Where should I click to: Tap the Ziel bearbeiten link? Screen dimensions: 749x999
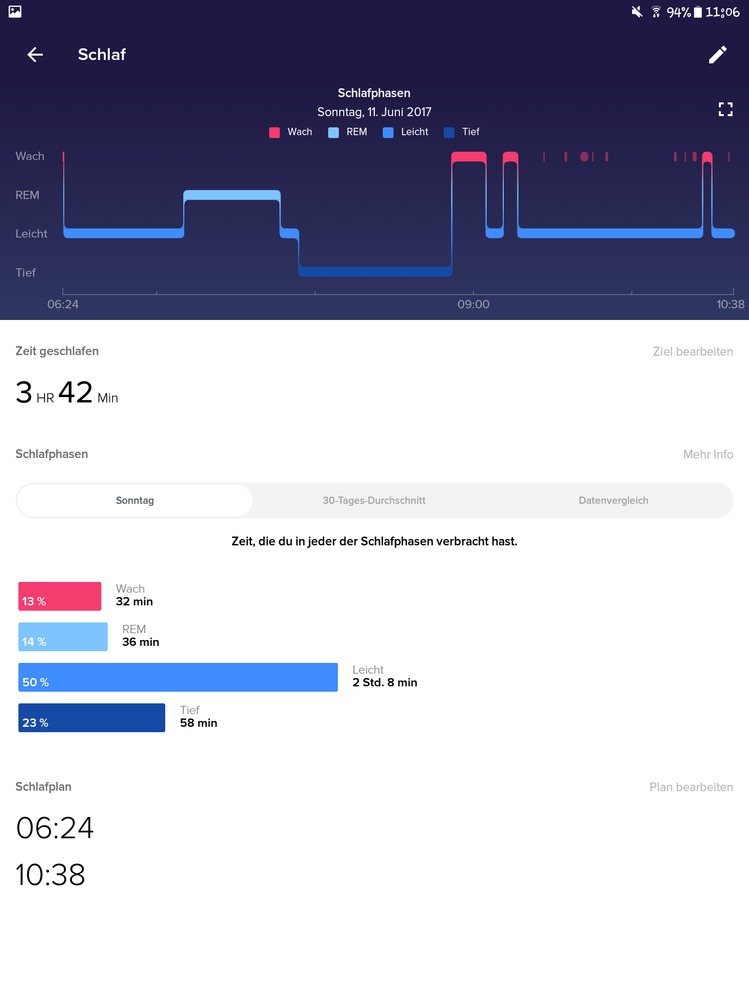coord(692,352)
